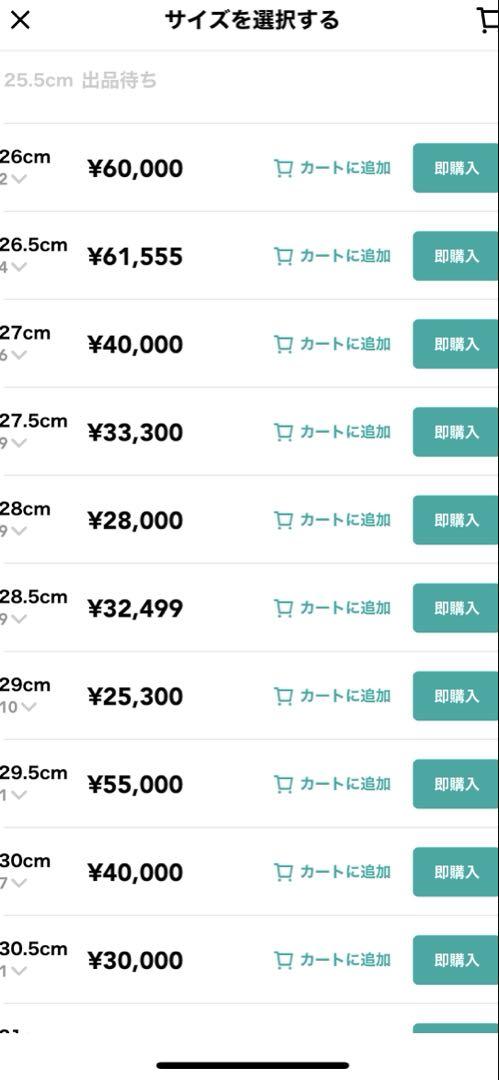Screen dimensions: 499x1080
Task: Buy the 30cm ¥40,000 size instantly
Action: [x=456, y=872]
